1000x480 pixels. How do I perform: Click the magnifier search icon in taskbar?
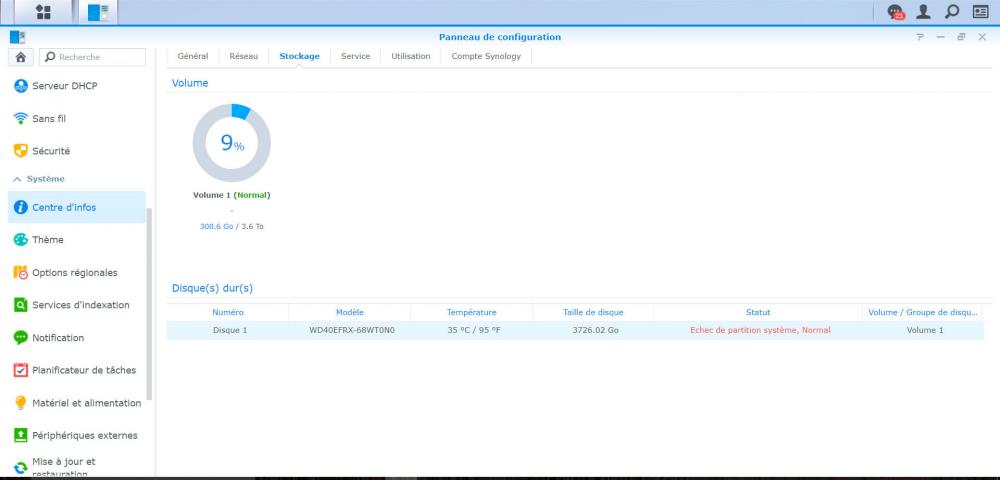coord(952,12)
